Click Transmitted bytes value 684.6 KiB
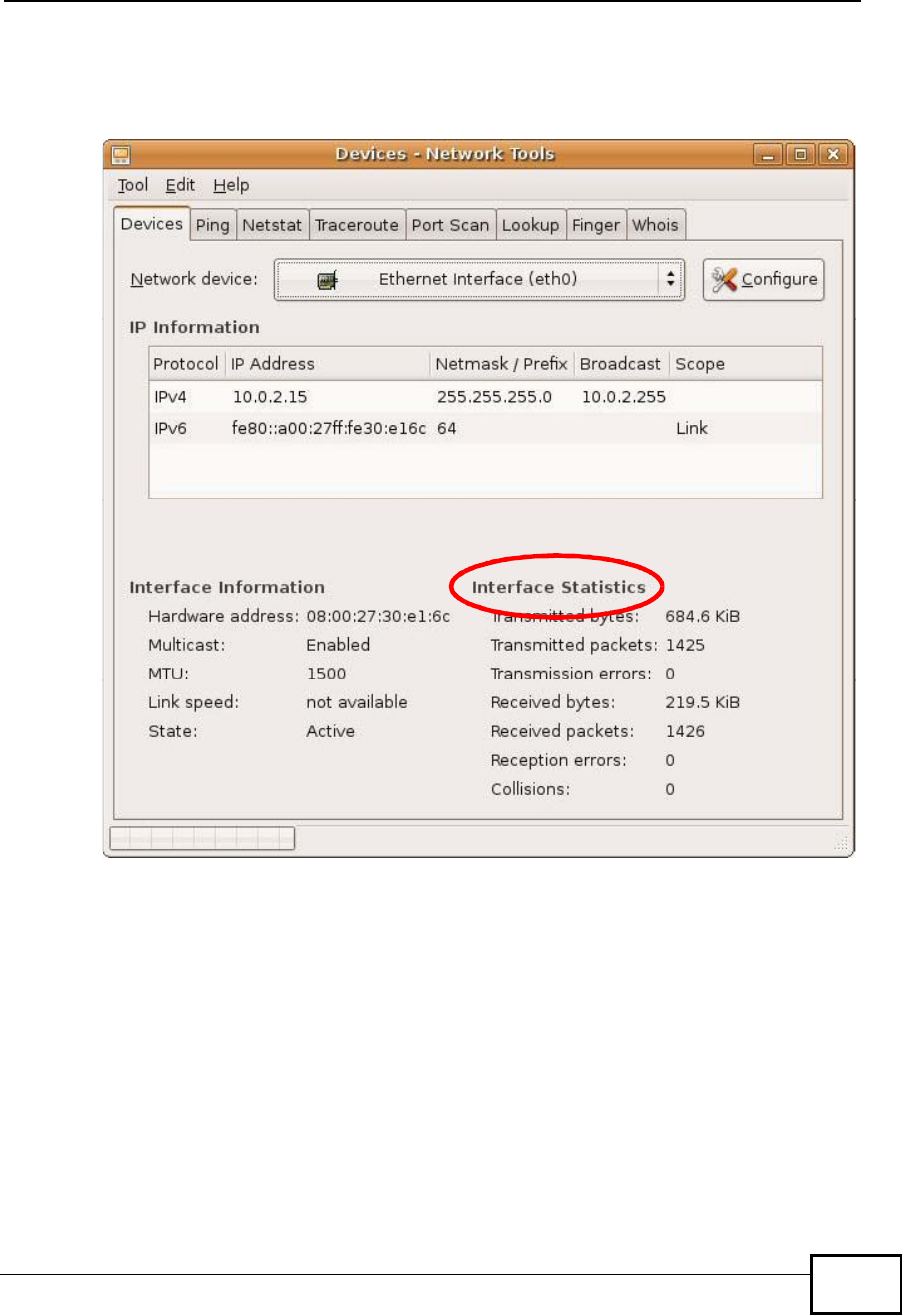 pyautogui.click(x=702, y=616)
